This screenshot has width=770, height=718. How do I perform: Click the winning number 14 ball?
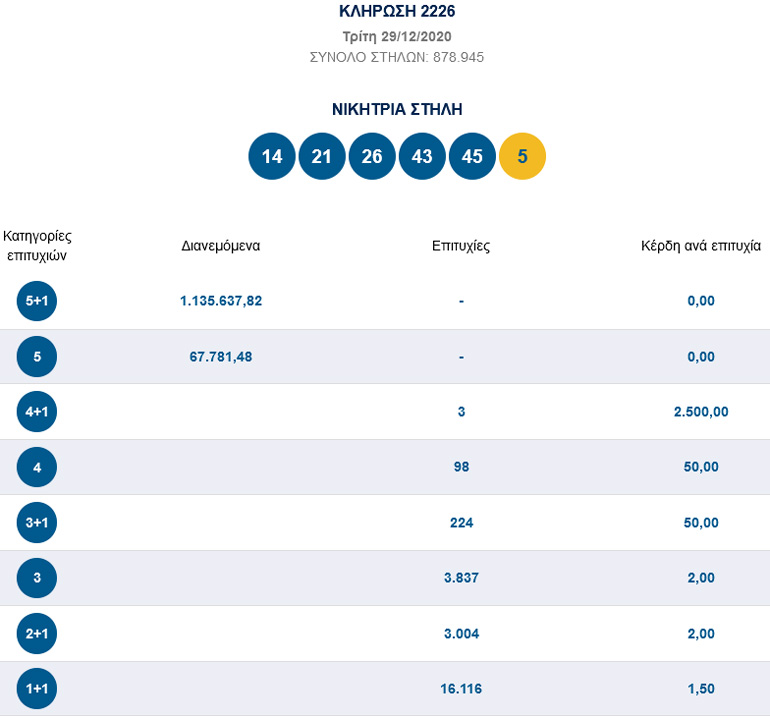272,157
